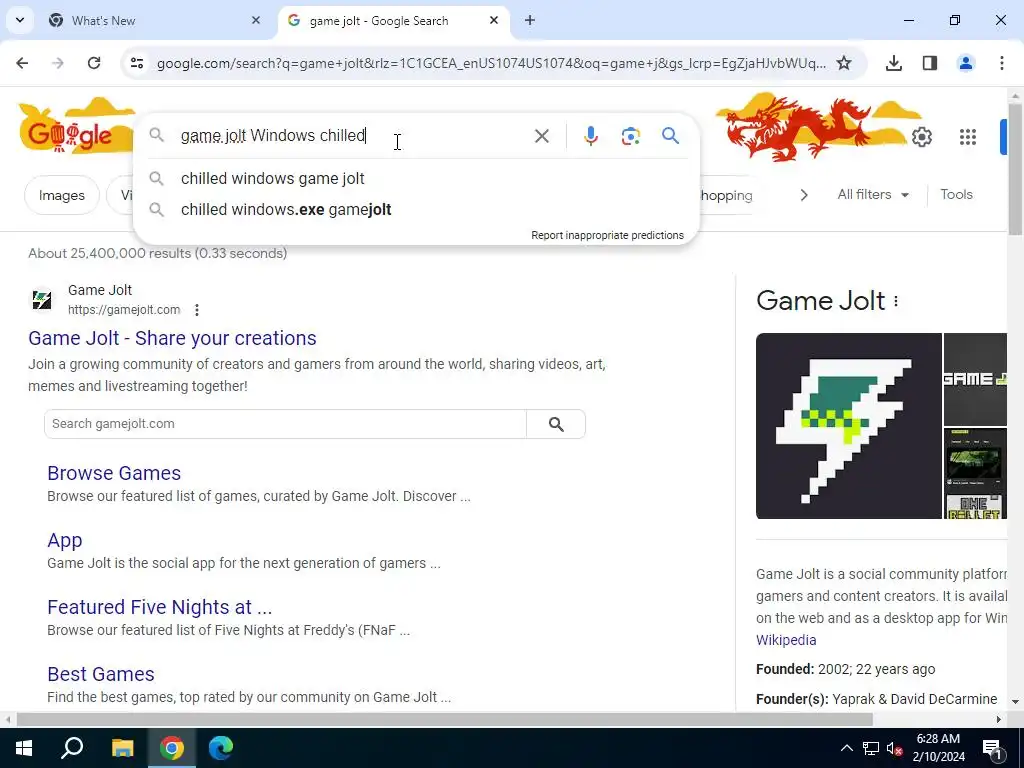Open Game Jolt - Share your creations

point(172,338)
